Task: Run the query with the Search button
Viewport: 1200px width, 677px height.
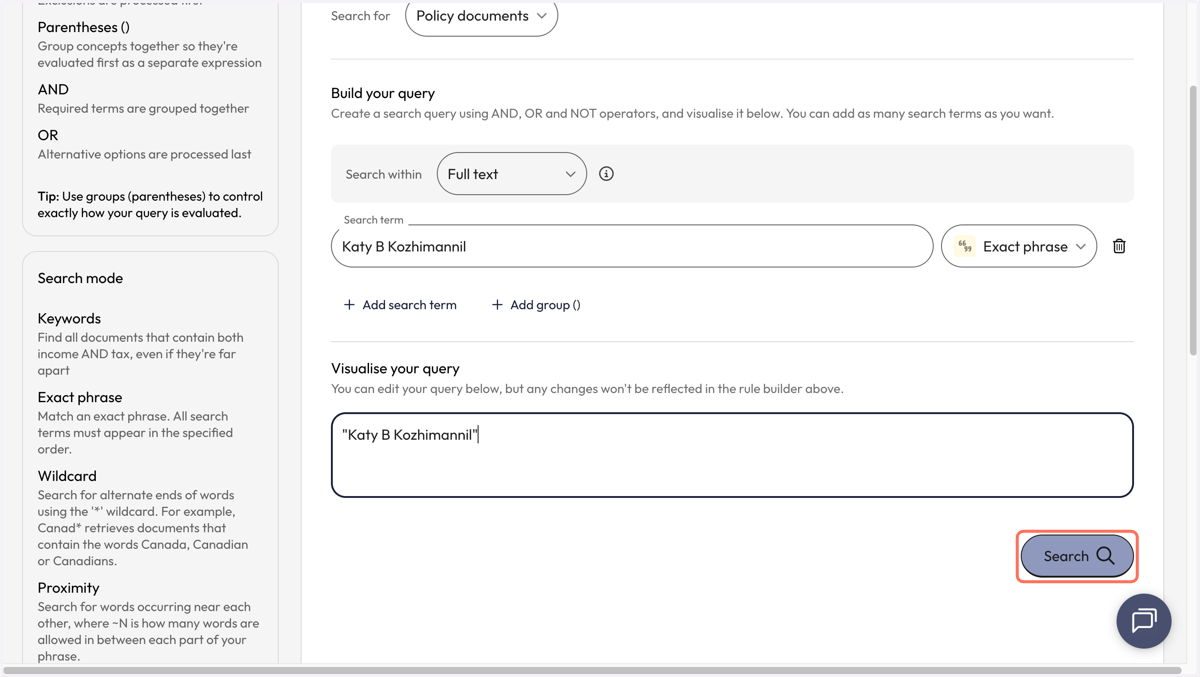Action: (x=1077, y=556)
